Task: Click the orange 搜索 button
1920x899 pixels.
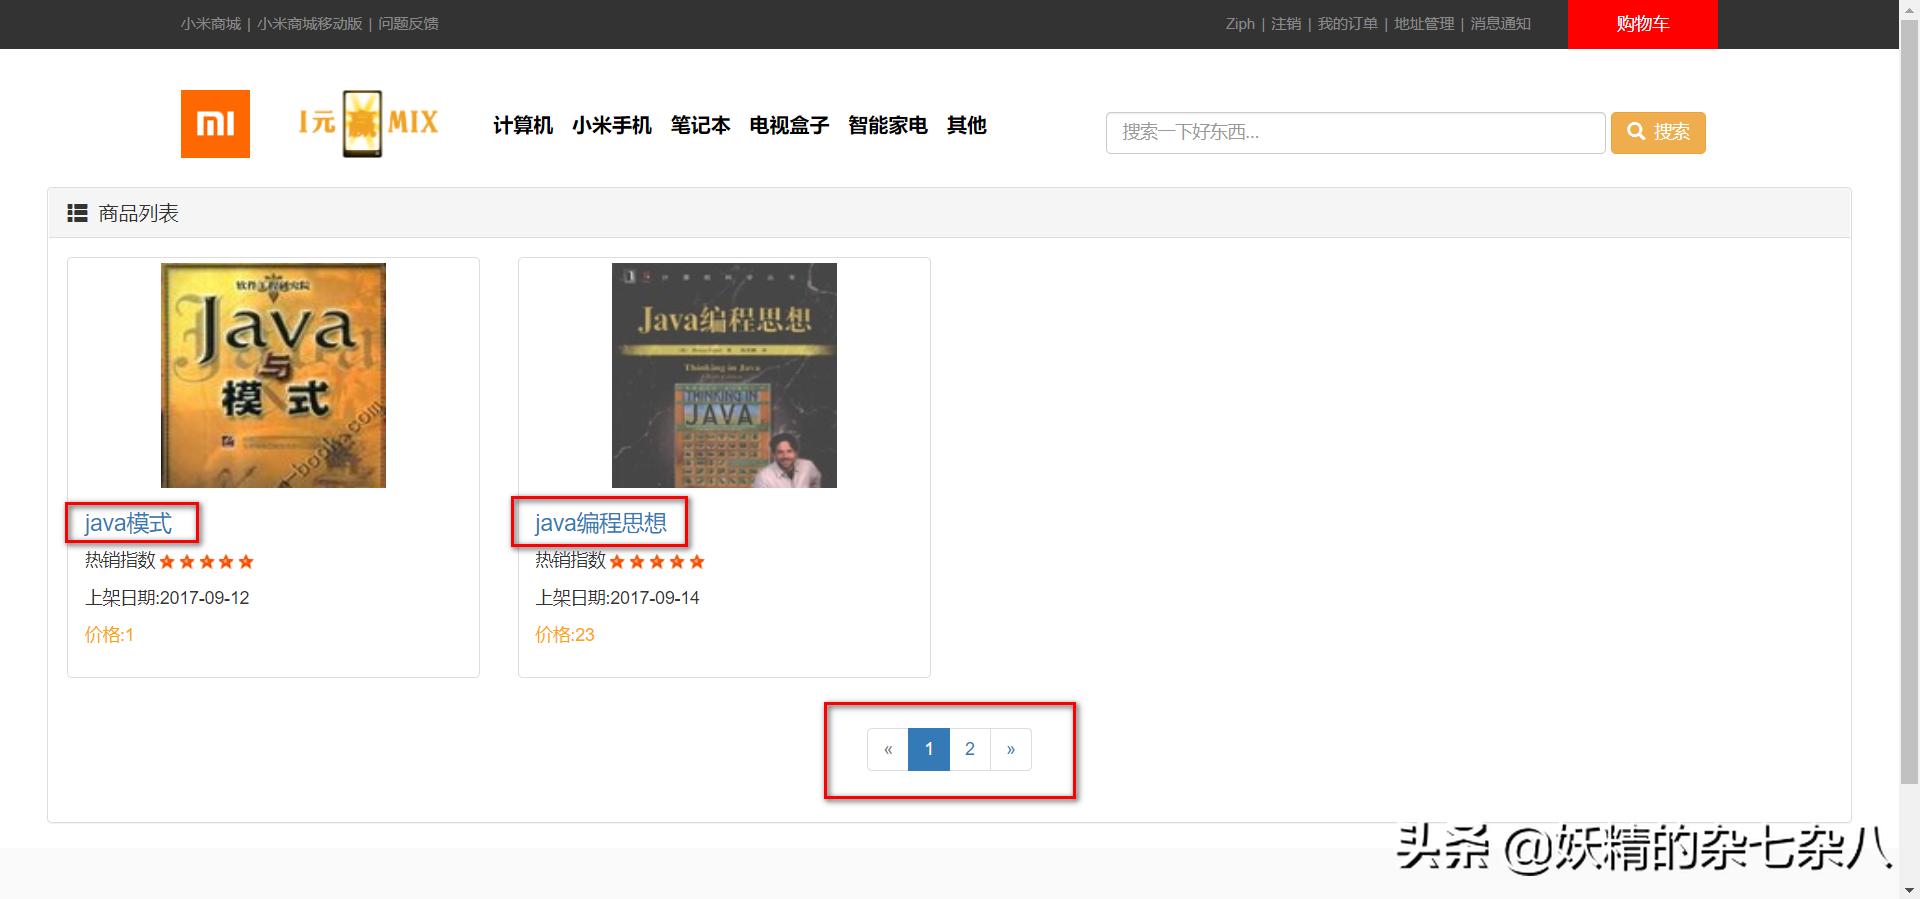Action: [1658, 133]
